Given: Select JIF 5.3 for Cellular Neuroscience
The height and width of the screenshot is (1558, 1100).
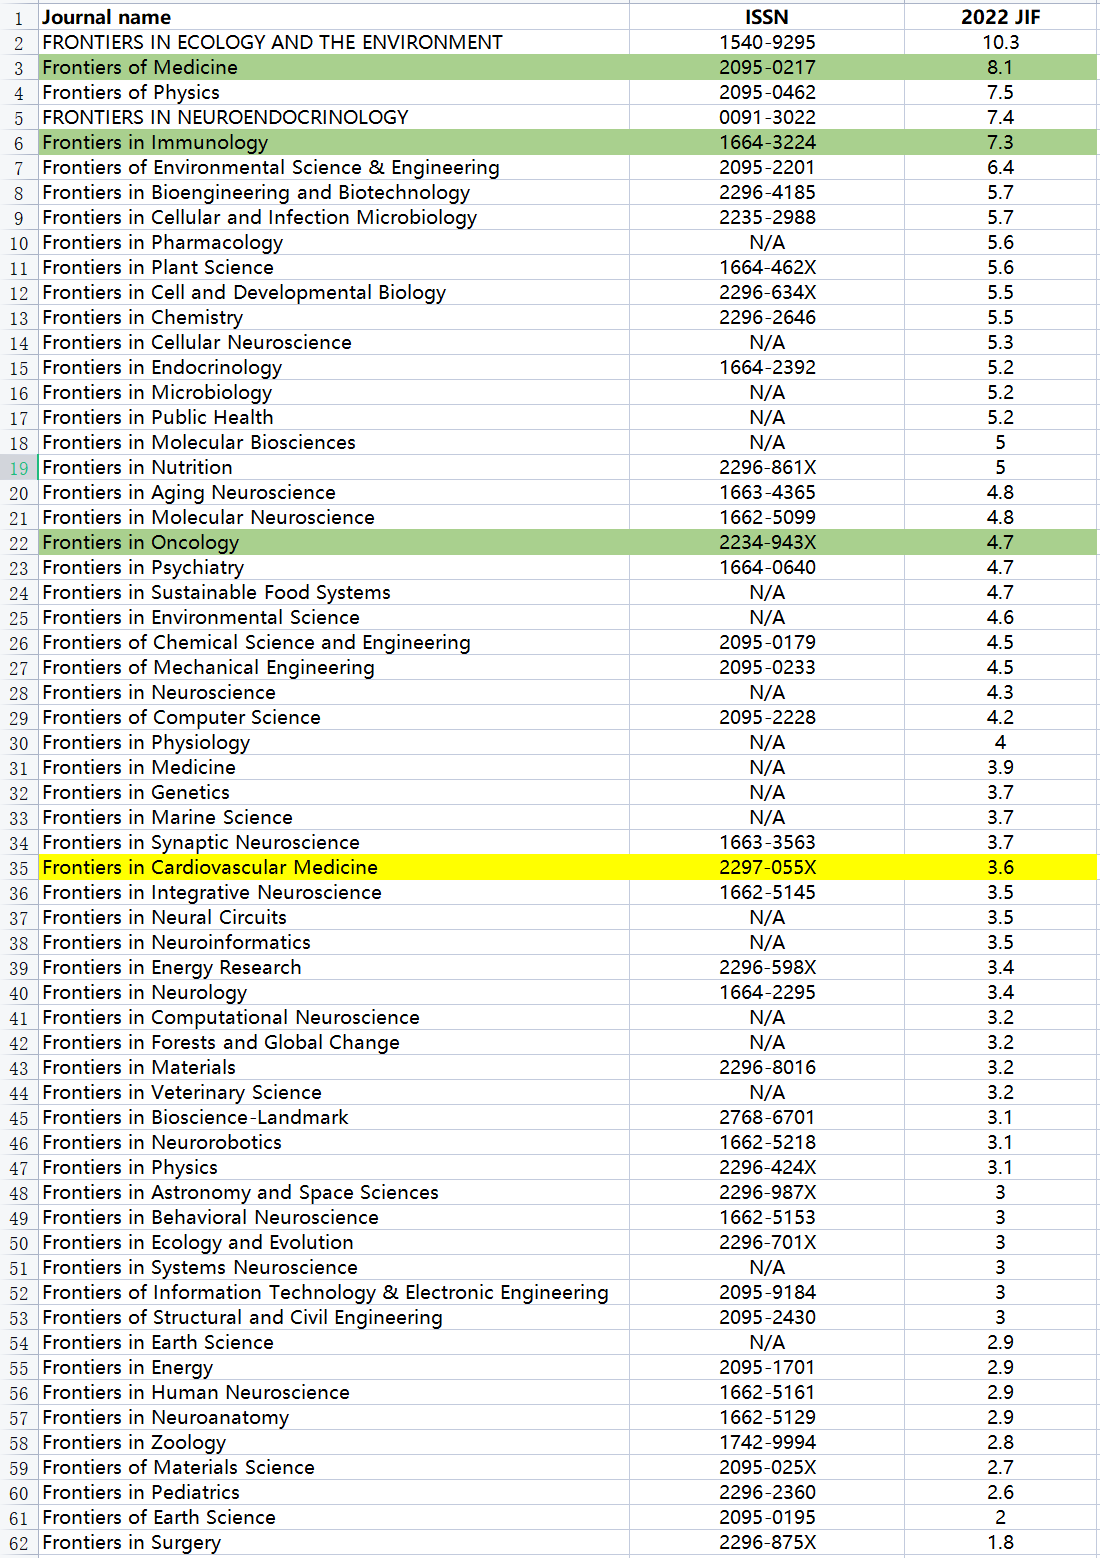Looking at the screenshot, I should coord(1000,342).
